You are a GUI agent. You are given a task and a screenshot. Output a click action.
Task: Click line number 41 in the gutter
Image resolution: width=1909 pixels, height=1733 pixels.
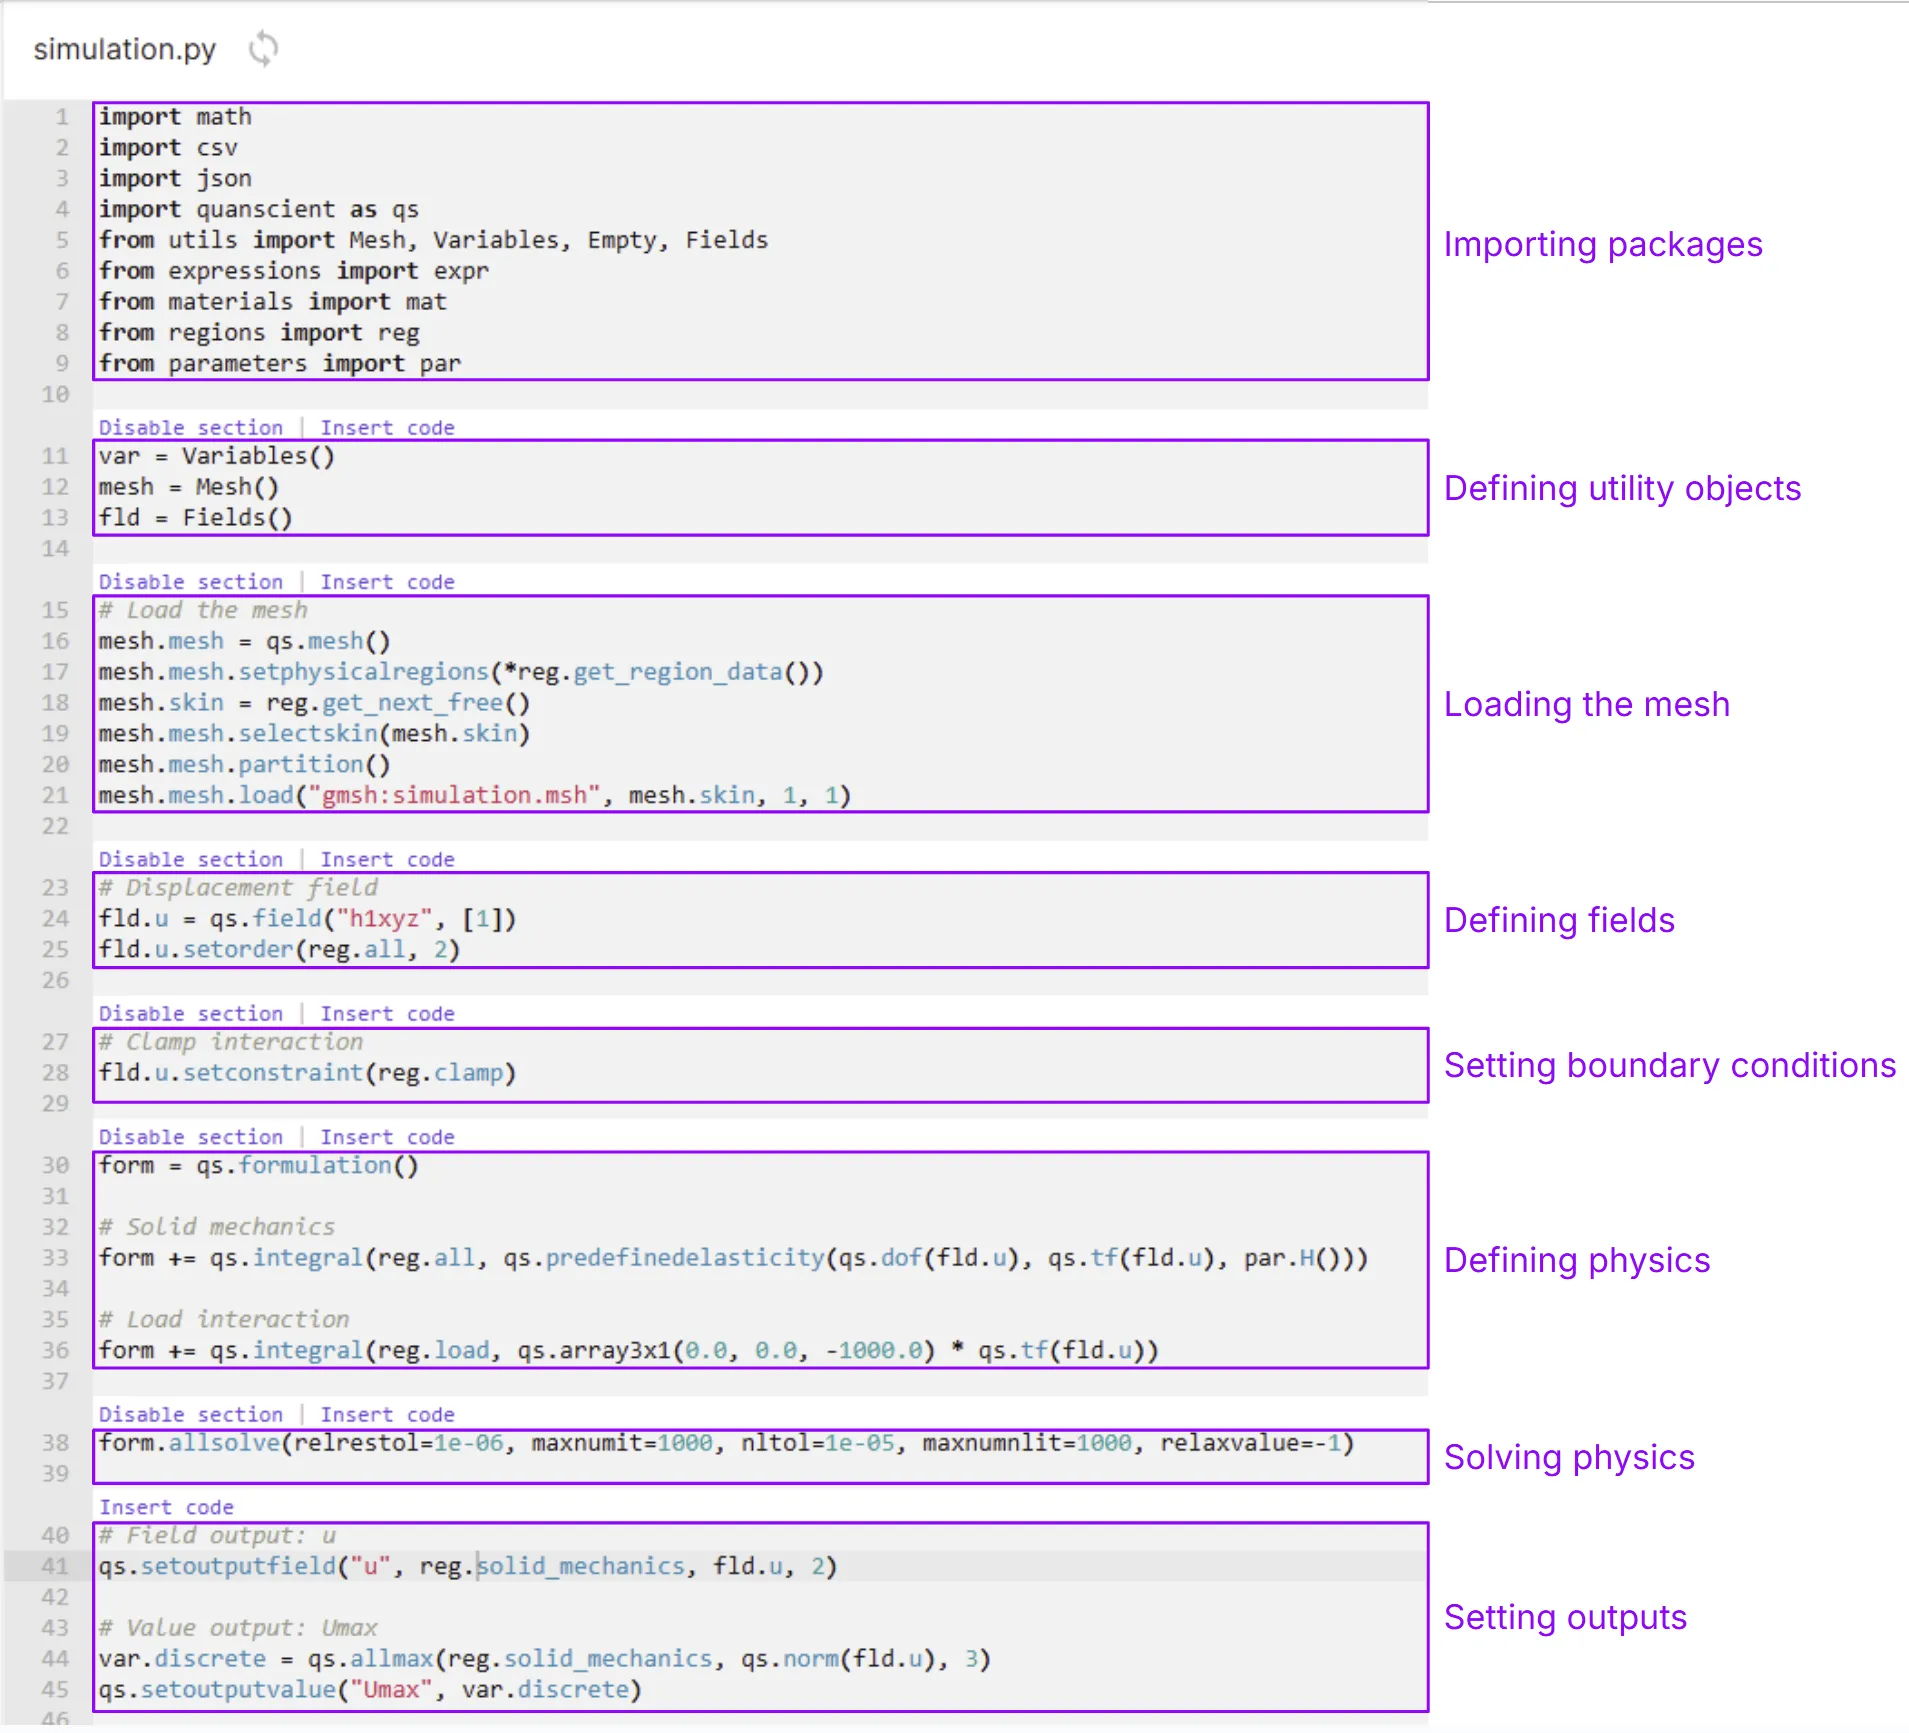(x=55, y=1567)
